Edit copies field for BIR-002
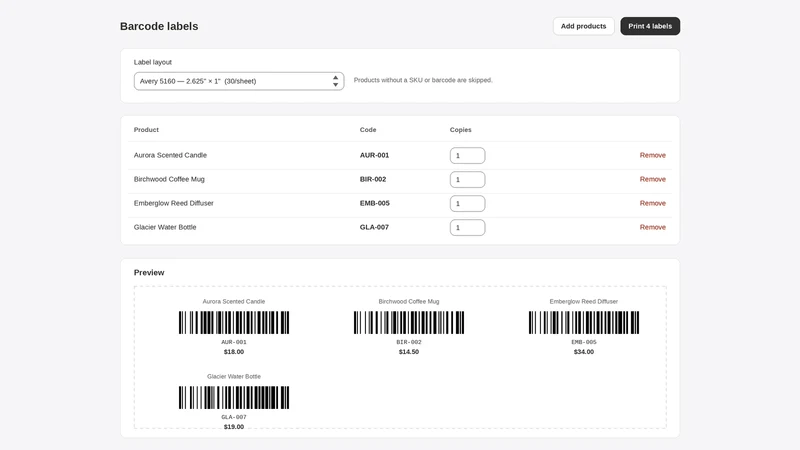800x450 pixels. coord(467,180)
